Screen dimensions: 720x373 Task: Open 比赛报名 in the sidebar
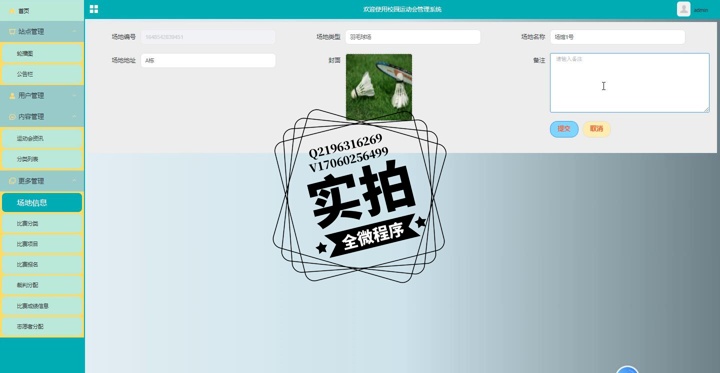(x=42, y=265)
